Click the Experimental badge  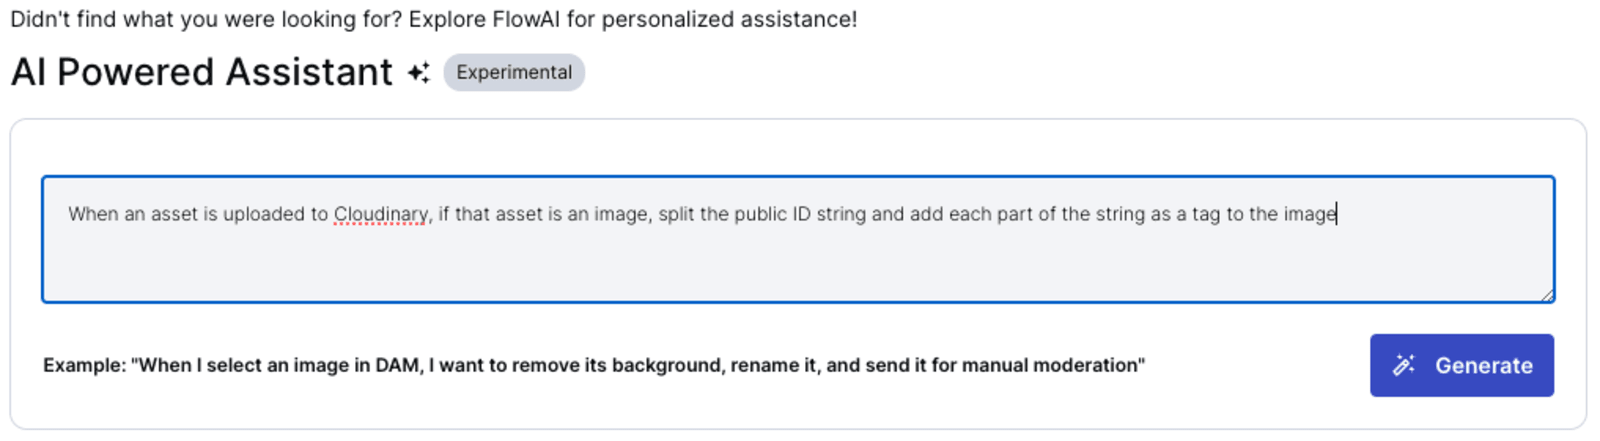(x=514, y=72)
